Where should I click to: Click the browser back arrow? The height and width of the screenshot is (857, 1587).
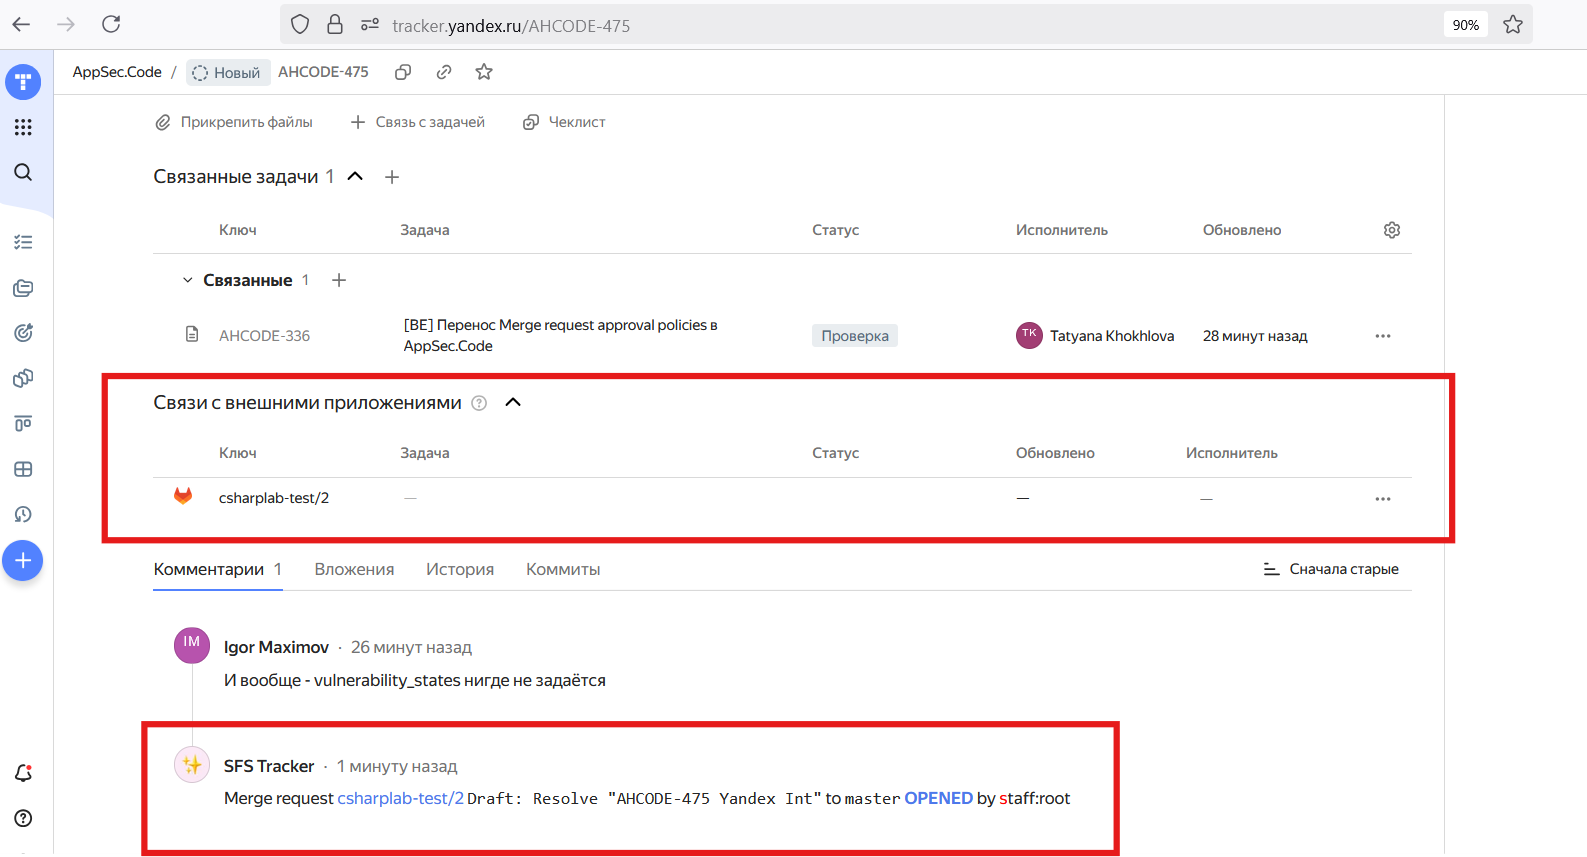[x=21, y=24]
